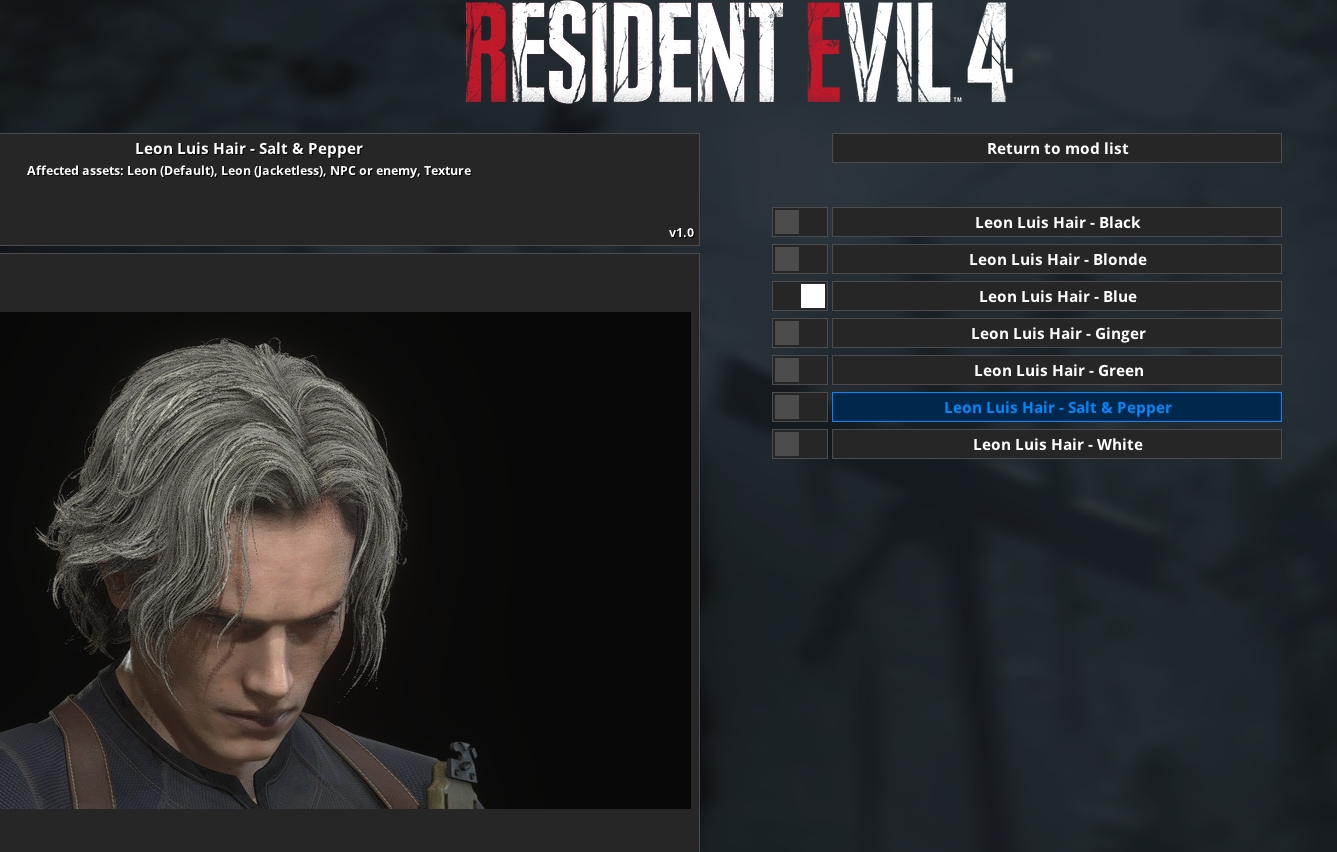
Task: Select the Leon Luis Hair - Black entry
Action: pyautogui.click(x=1057, y=222)
